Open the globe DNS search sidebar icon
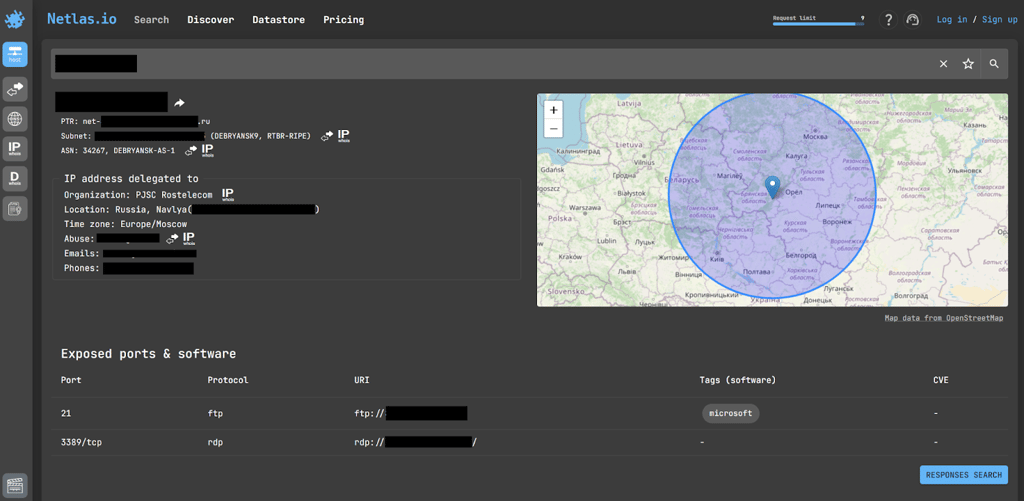 (x=15, y=119)
